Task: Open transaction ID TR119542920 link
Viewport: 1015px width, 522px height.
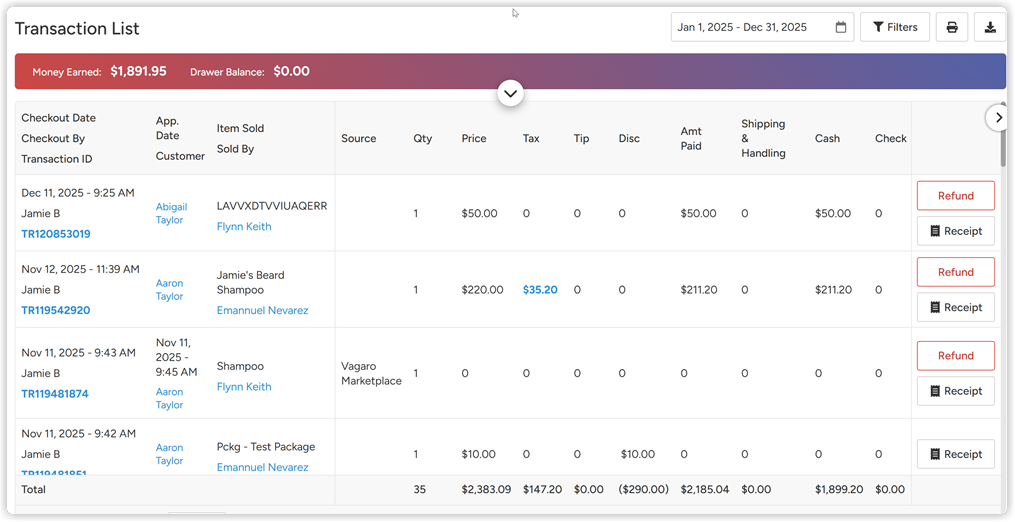Action: tap(56, 310)
